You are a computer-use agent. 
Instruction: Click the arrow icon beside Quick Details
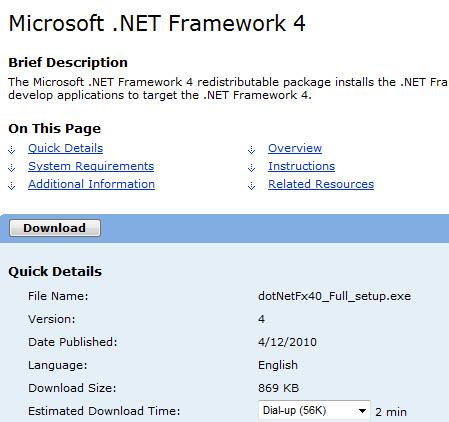click(x=12, y=150)
